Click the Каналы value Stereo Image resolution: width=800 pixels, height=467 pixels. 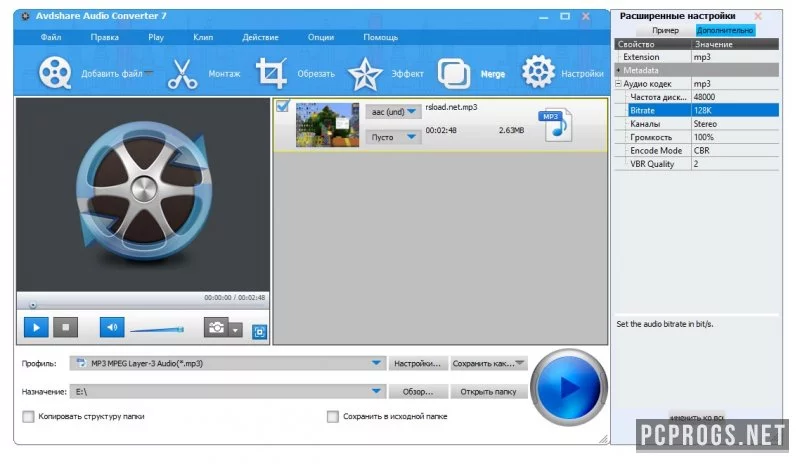(x=705, y=124)
